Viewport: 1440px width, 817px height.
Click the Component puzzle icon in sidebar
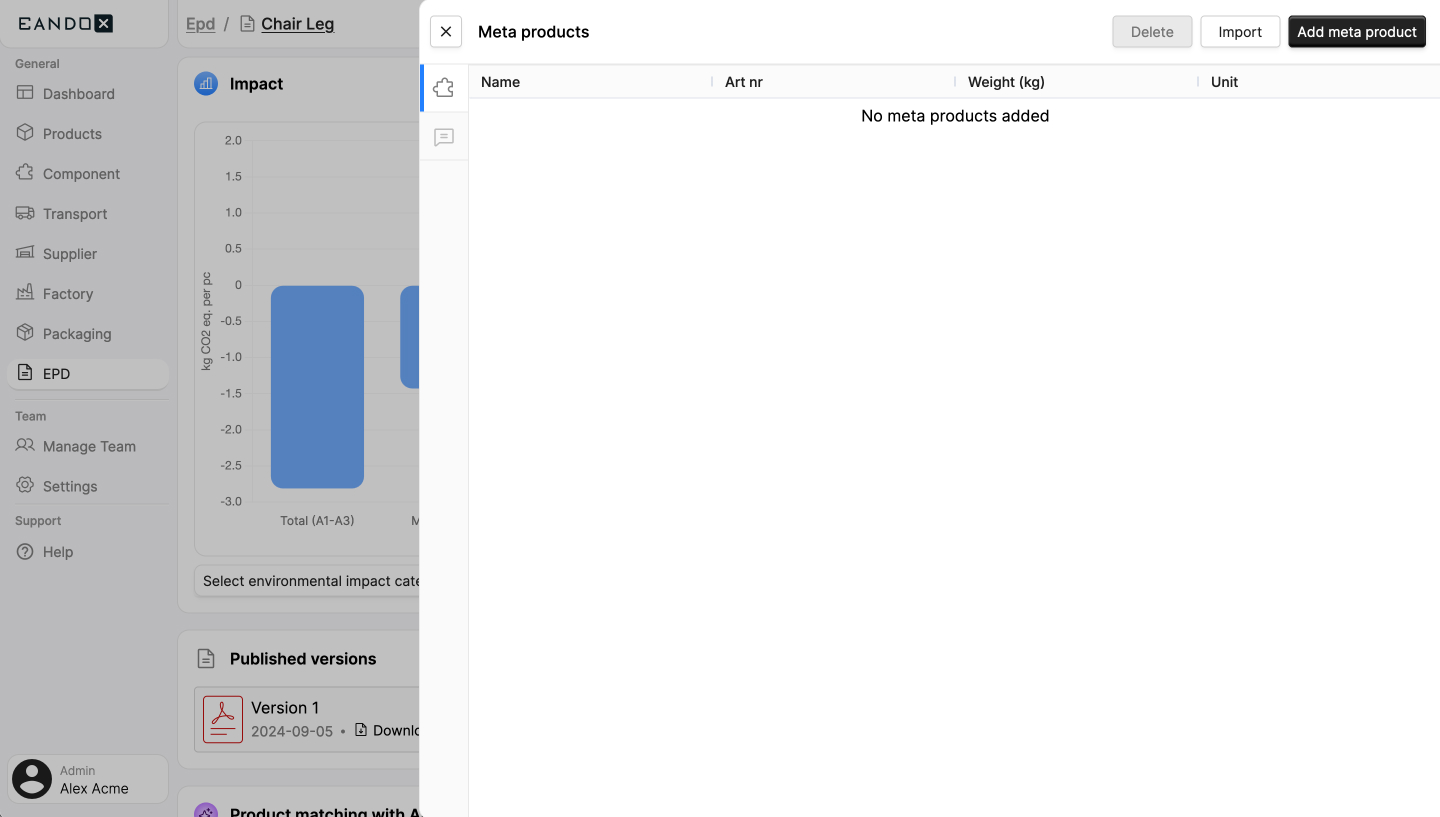(x=25, y=173)
